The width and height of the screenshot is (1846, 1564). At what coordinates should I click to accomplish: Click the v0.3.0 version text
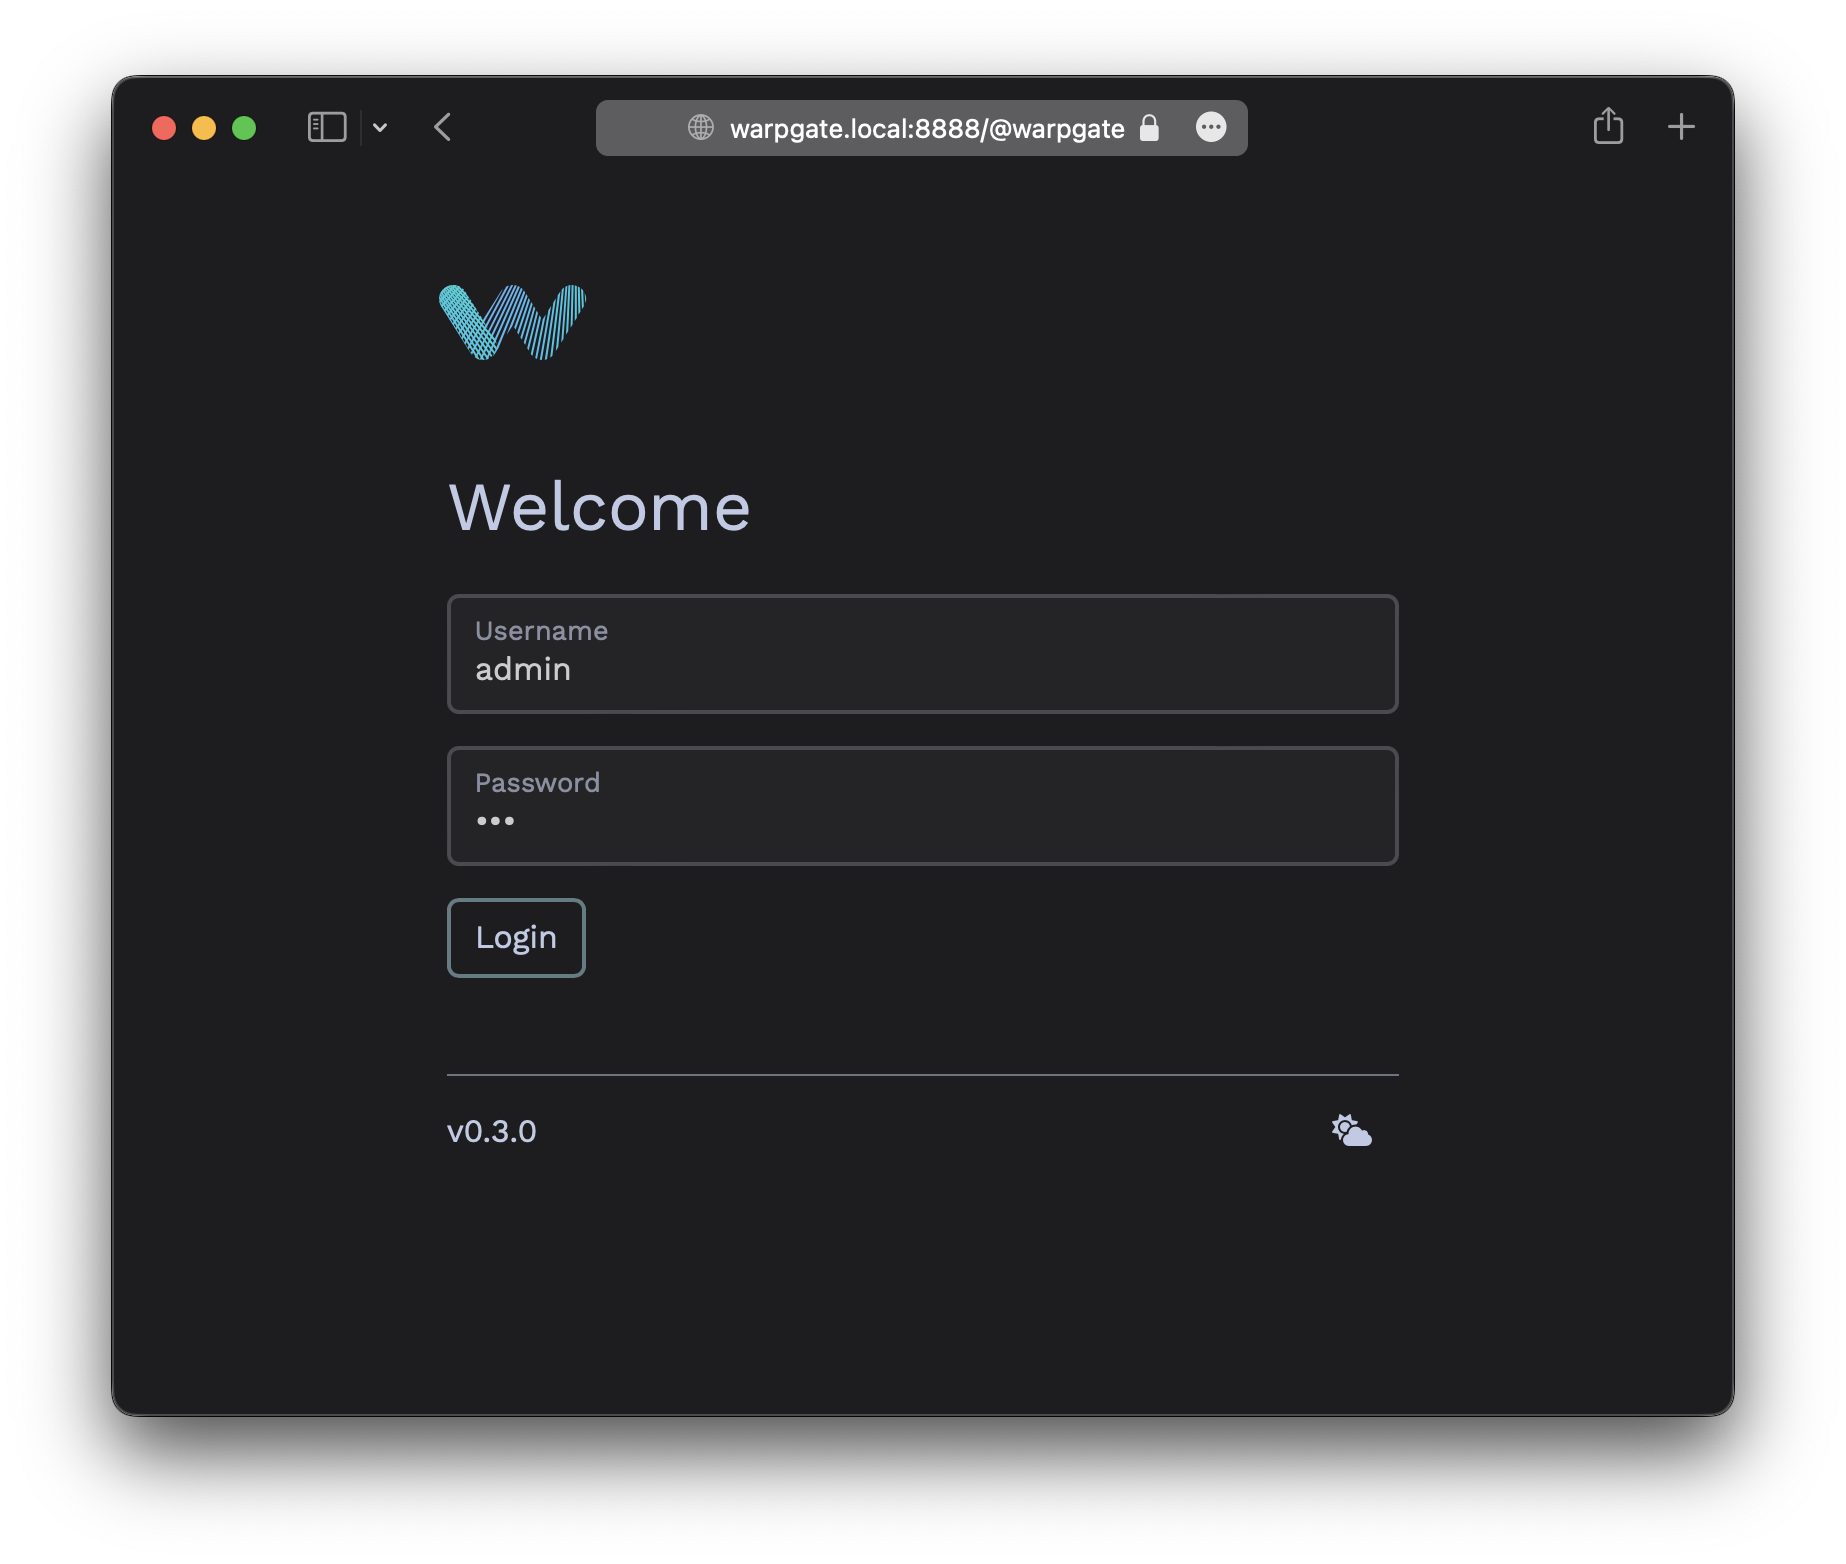(x=491, y=1131)
